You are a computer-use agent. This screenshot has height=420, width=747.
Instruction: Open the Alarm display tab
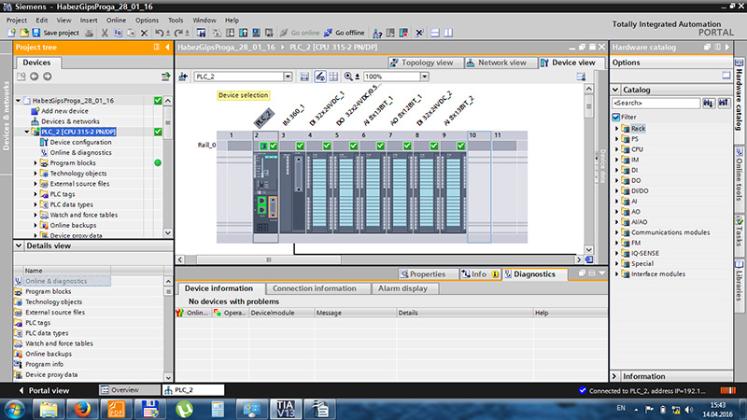tap(403, 289)
